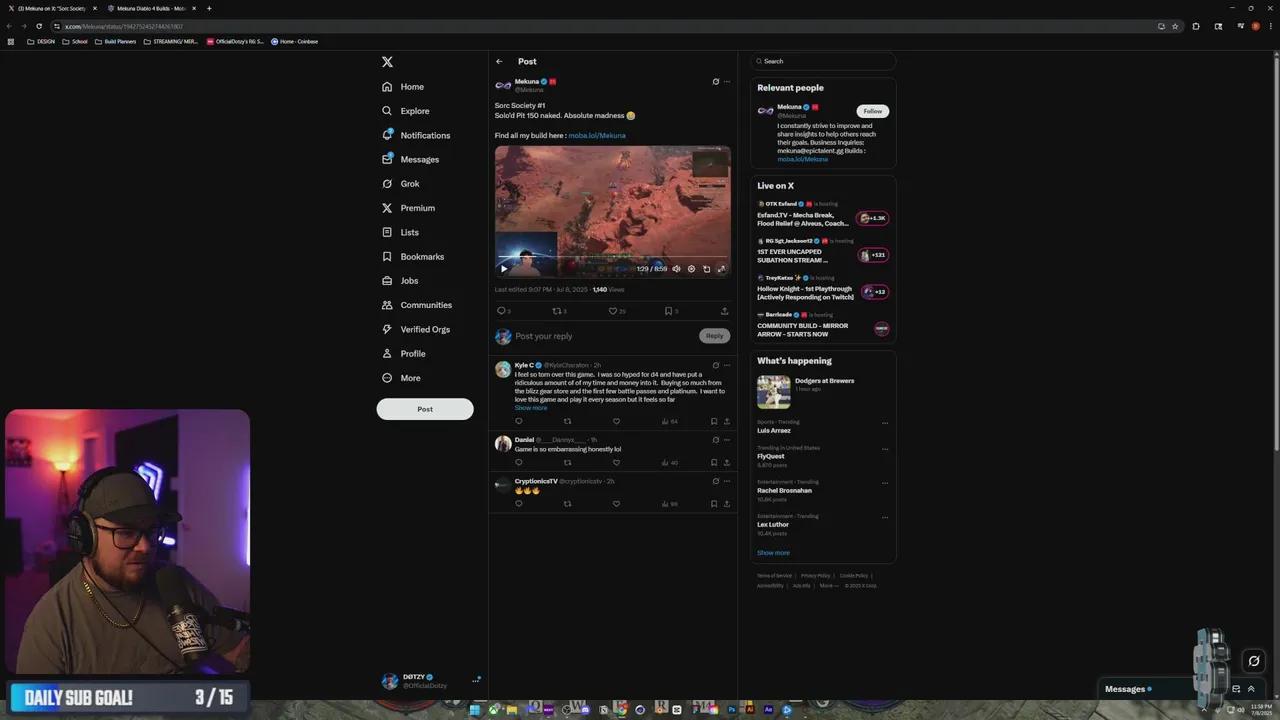Open Explore in the sidebar
The height and width of the screenshot is (720, 1280).
point(406,111)
